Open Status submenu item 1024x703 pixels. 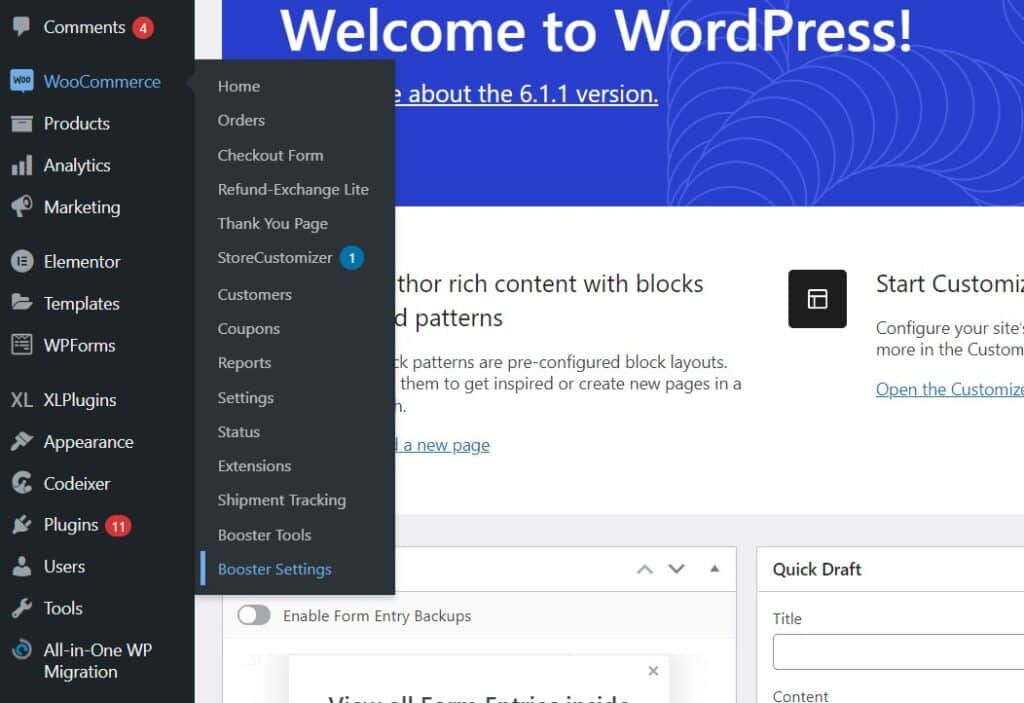point(239,432)
